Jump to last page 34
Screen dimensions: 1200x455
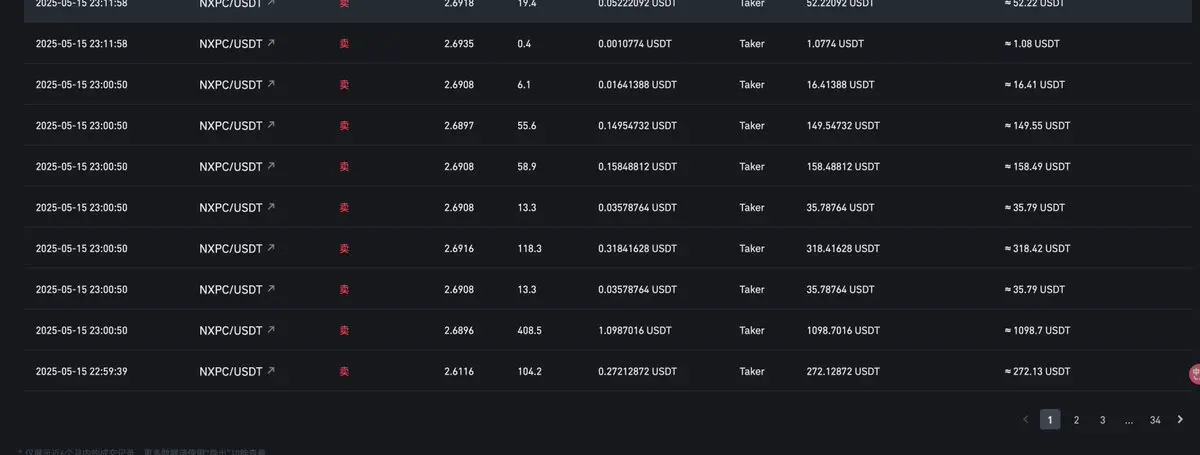coord(1155,420)
